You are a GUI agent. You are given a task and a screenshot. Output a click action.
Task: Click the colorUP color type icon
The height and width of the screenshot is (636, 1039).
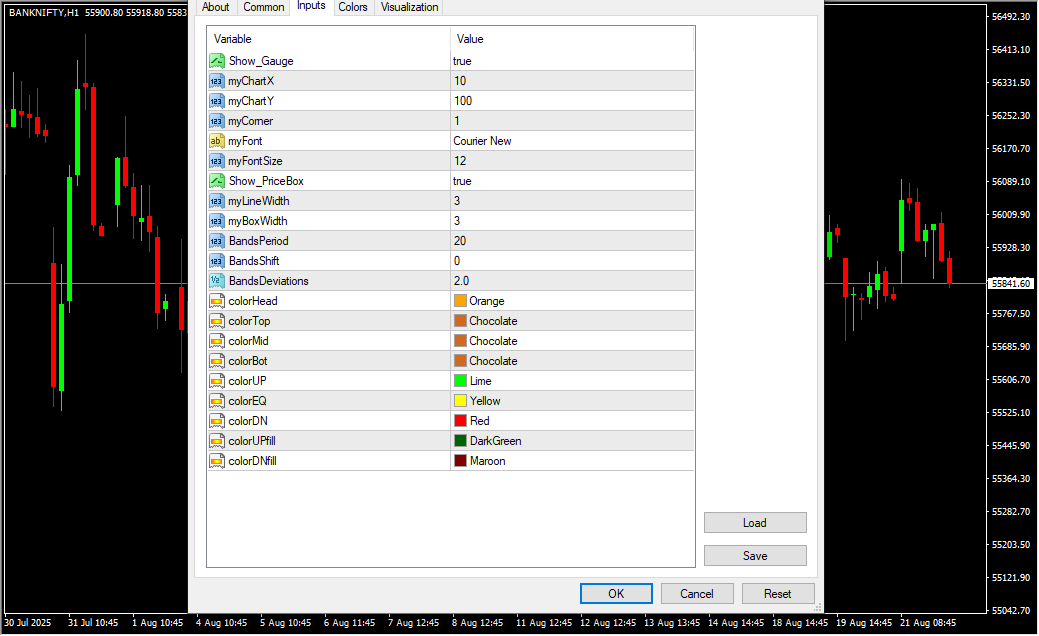click(x=216, y=381)
